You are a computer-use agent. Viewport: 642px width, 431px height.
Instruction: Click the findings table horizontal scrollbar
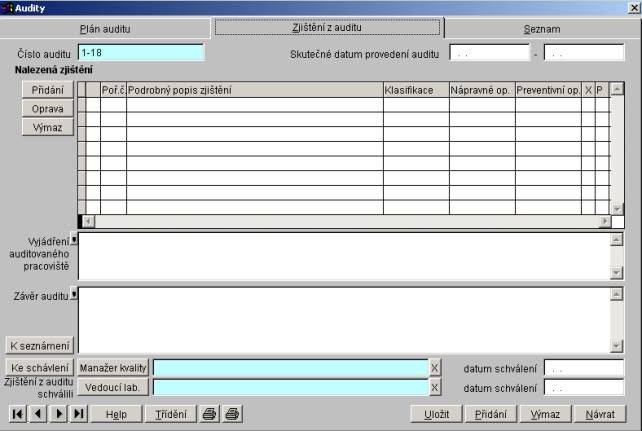click(x=346, y=221)
